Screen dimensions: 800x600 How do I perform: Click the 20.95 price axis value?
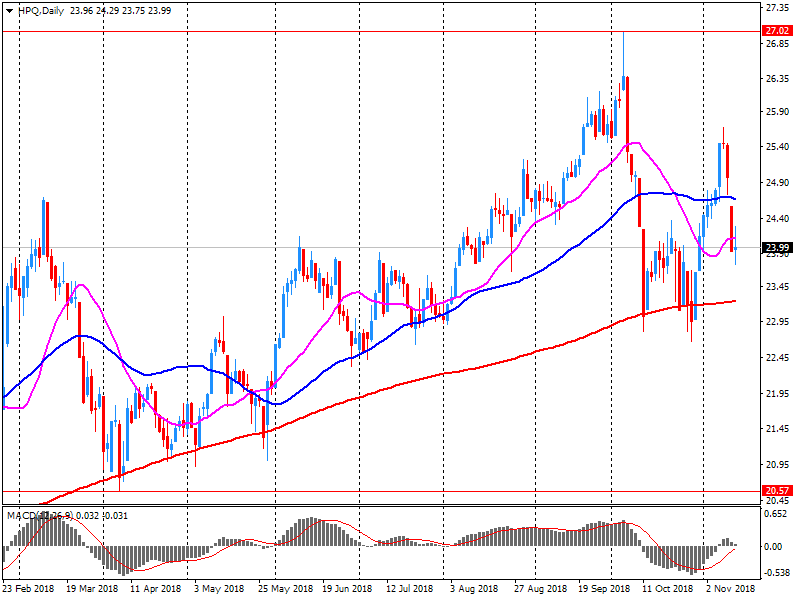click(x=777, y=464)
